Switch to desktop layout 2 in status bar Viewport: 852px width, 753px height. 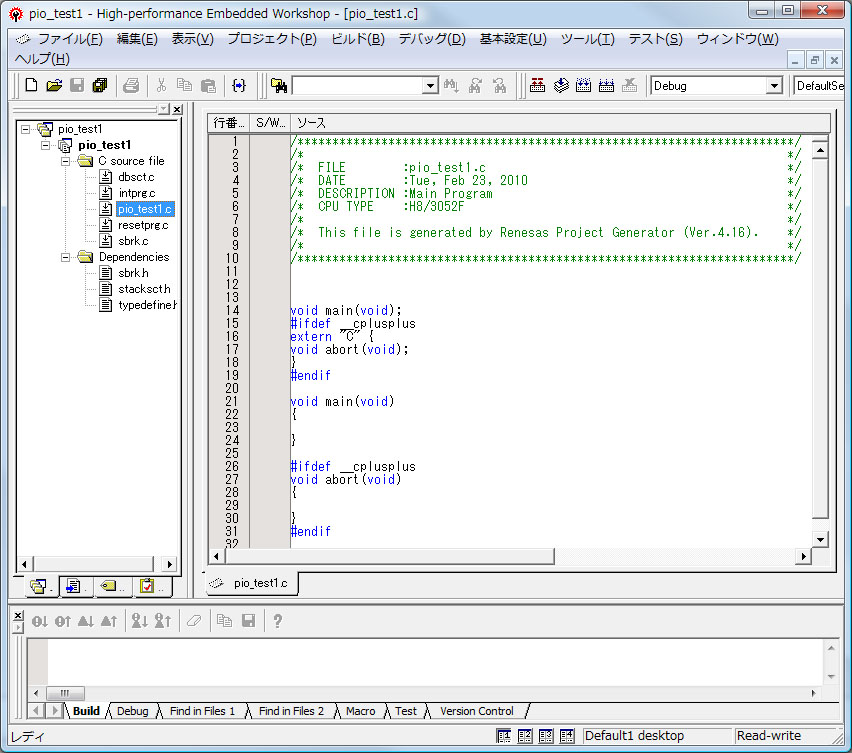[x=525, y=736]
